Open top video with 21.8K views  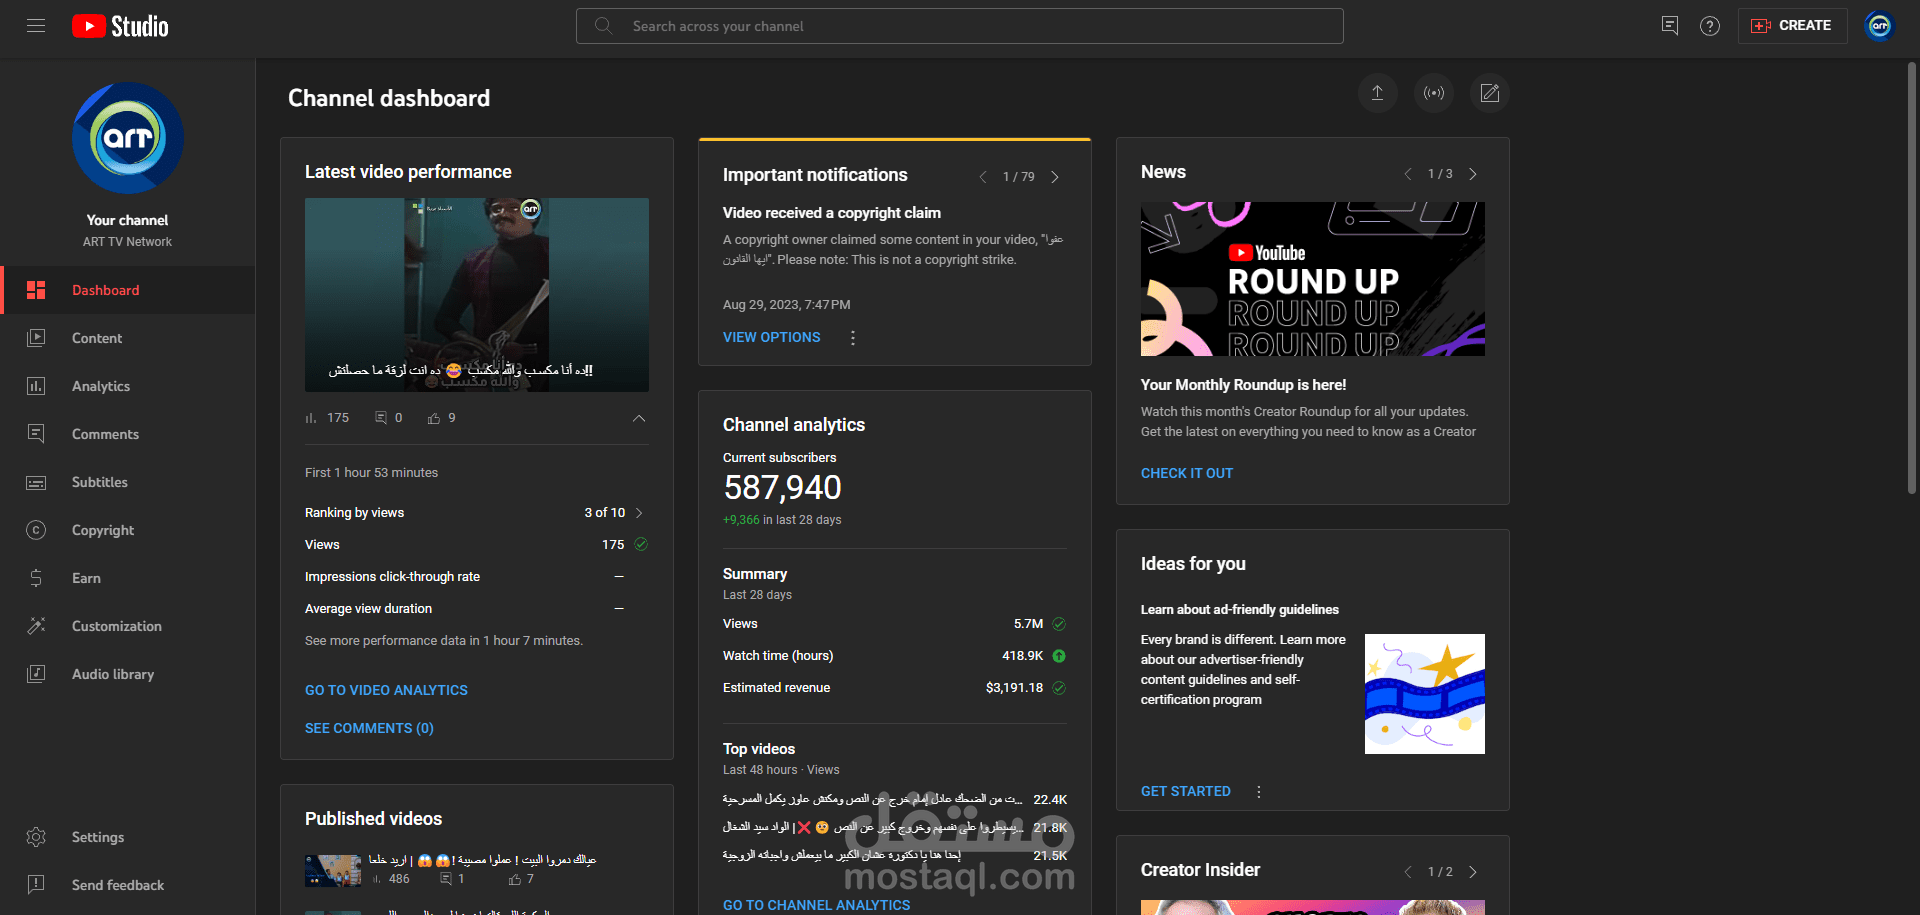[895, 827]
